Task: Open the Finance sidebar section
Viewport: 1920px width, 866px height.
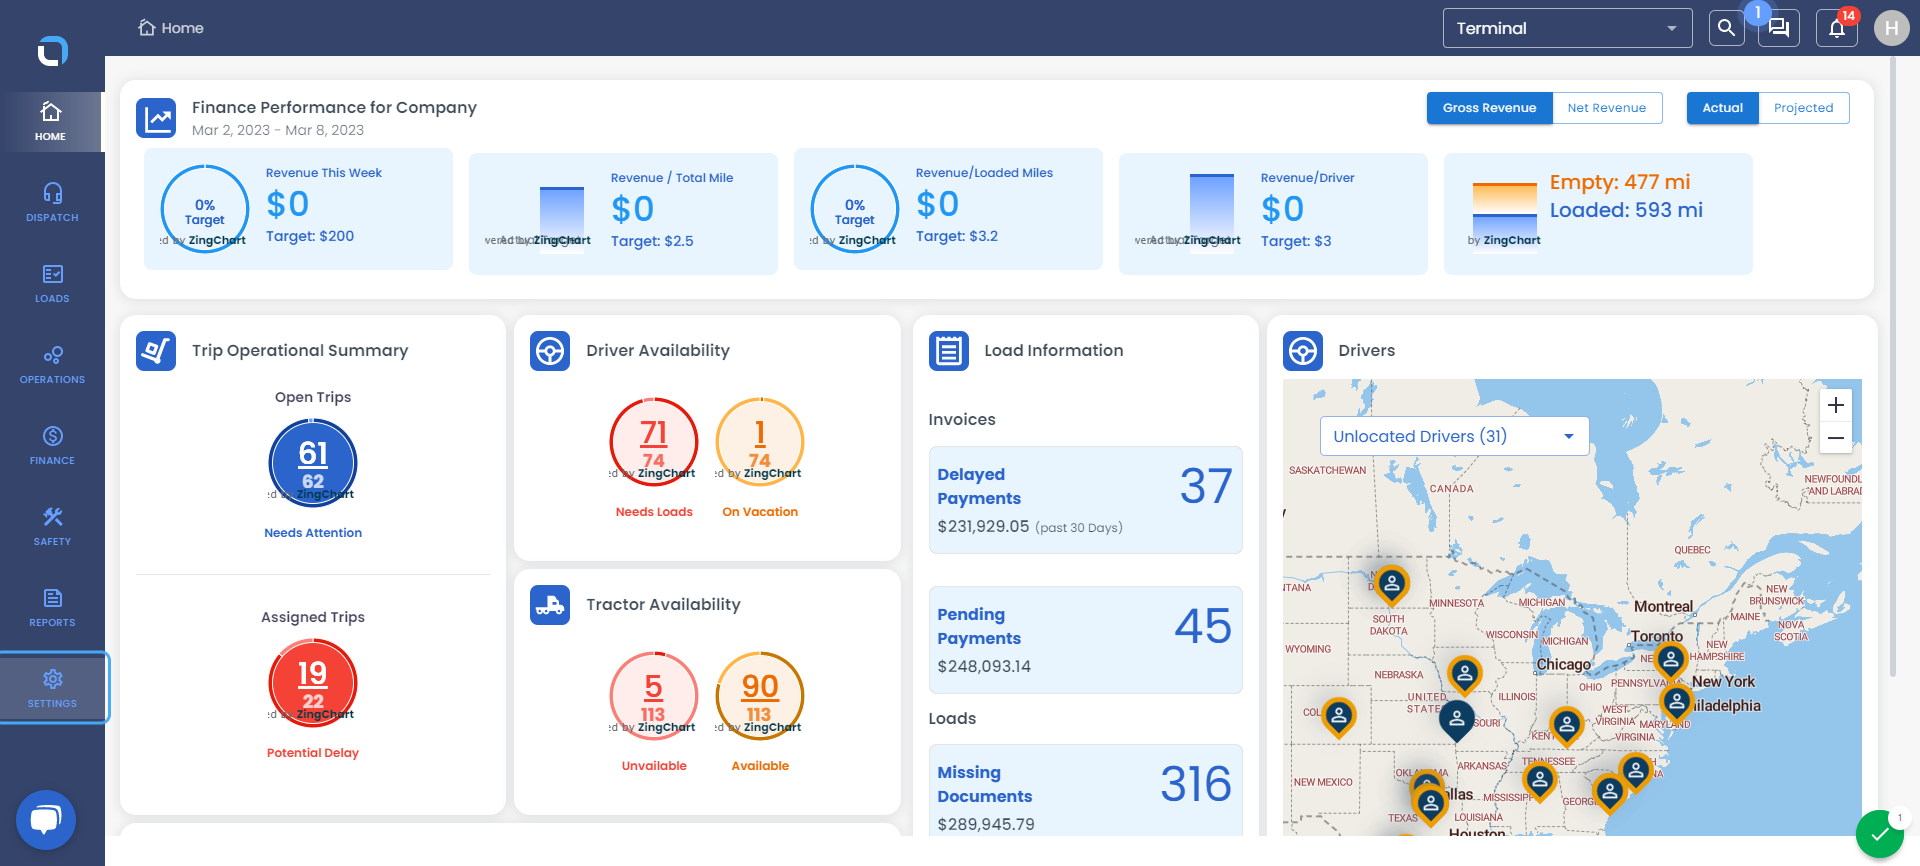Action: (52, 445)
